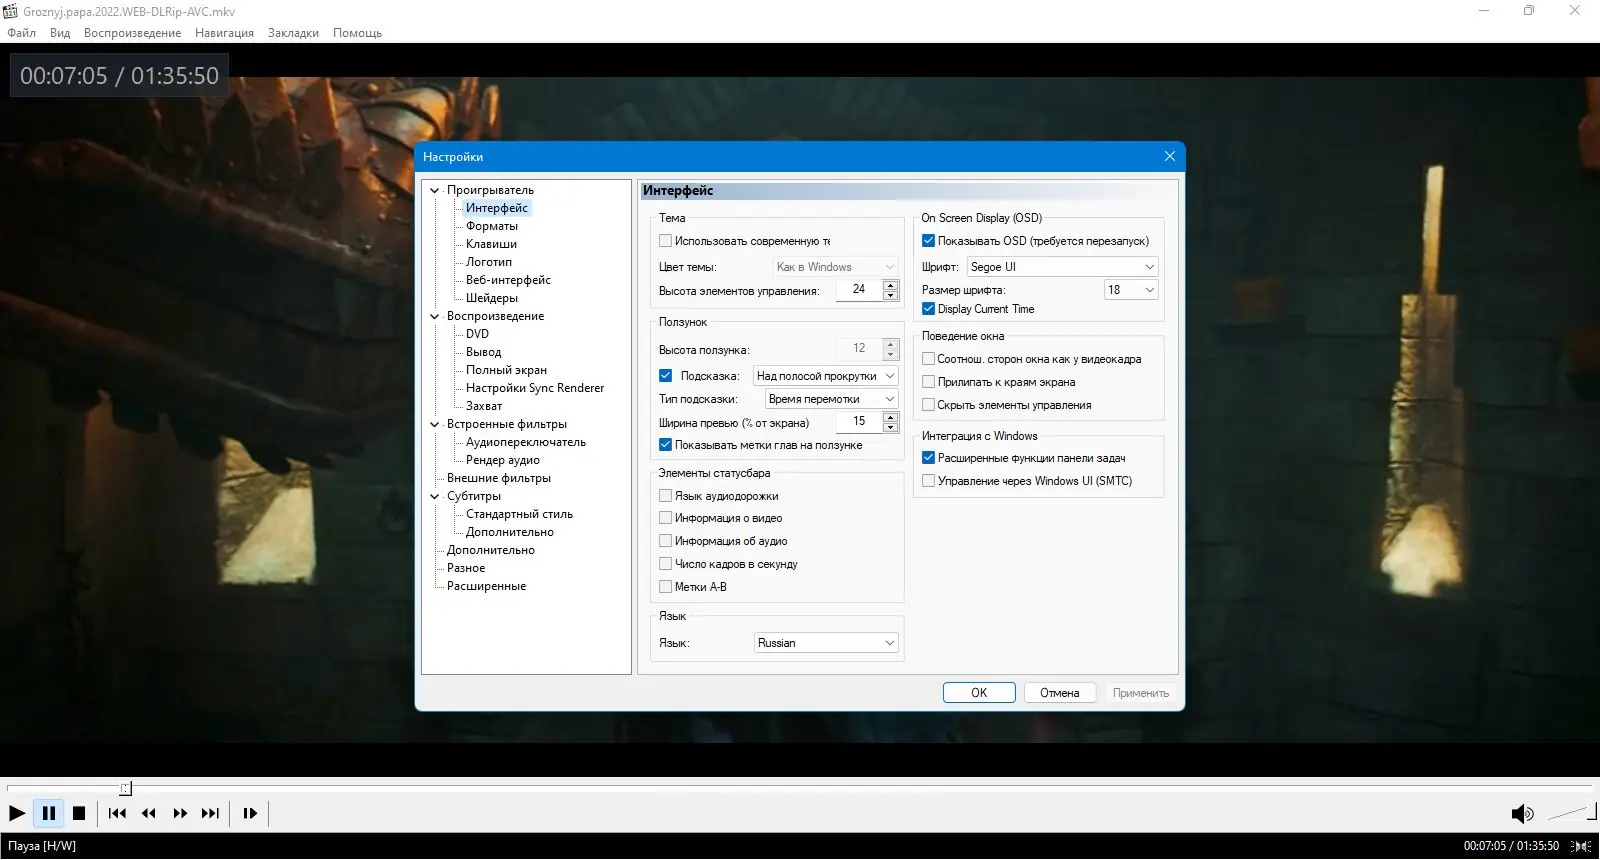Click the stereo speakers icon in status bar

pos(1583,846)
